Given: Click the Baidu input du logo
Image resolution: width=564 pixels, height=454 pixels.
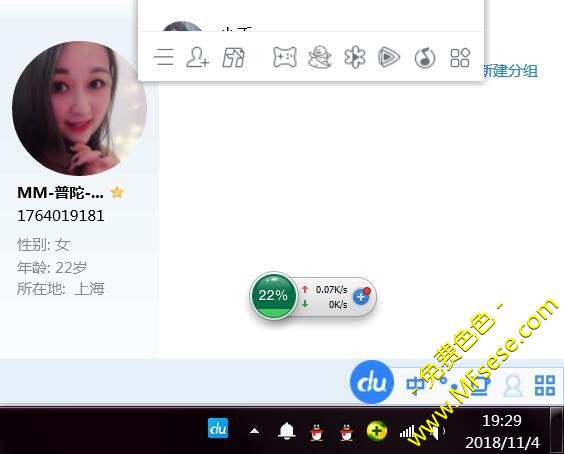Looking at the screenshot, I should pos(372,382).
